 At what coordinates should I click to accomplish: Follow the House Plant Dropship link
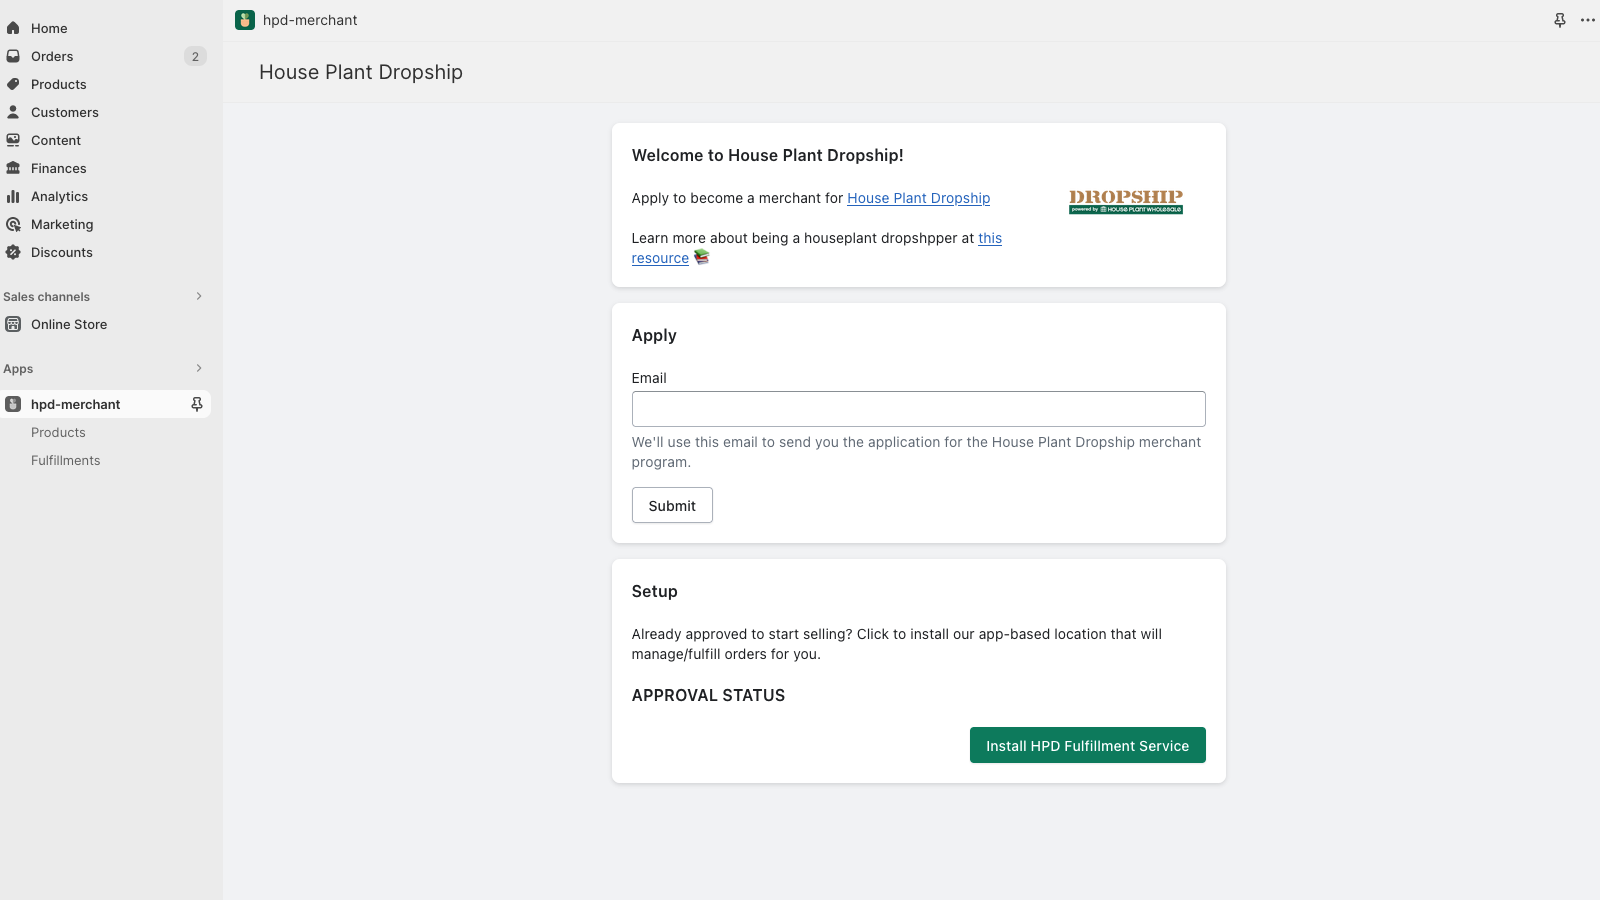919,198
